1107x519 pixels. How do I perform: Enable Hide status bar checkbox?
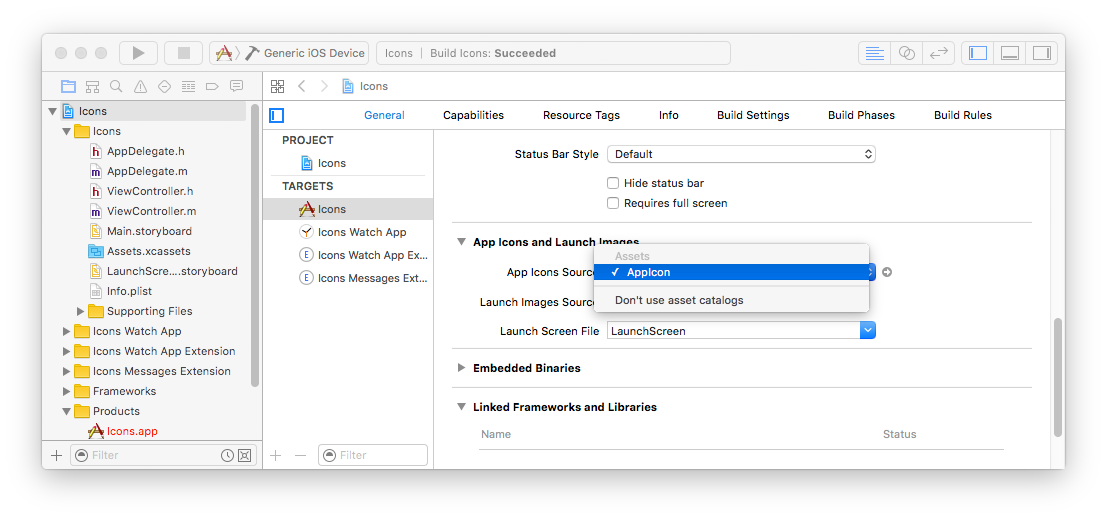(613, 183)
